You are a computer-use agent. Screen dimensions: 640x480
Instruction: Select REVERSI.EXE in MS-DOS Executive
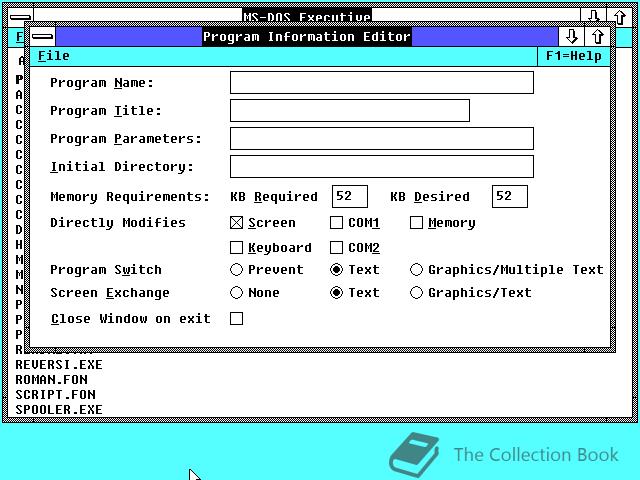pyautogui.click(x=59, y=364)
